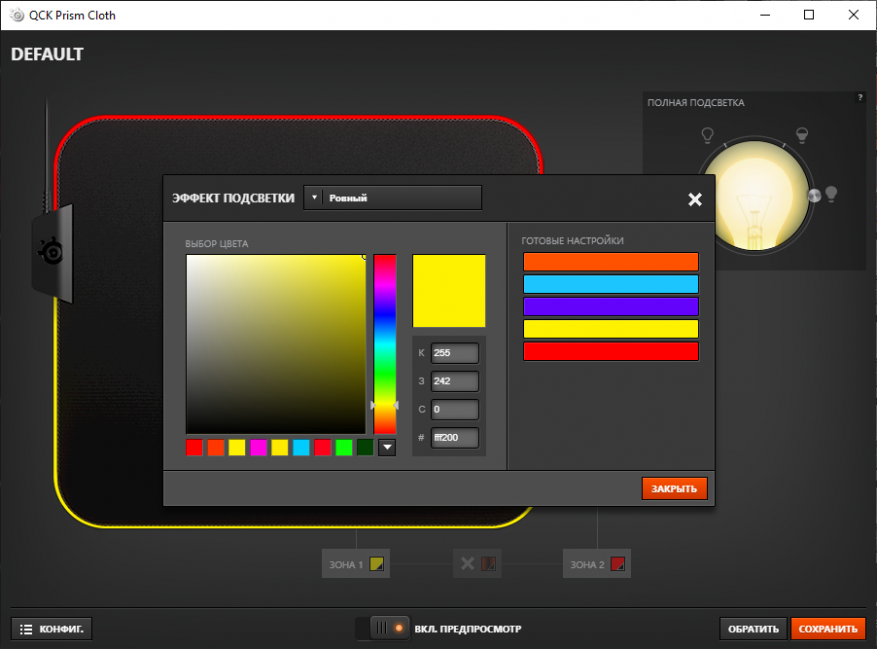The width and height of the screenshot is (877, 649).
Task: Open the КОНФИГ. list button
Action: click(51, 629)
